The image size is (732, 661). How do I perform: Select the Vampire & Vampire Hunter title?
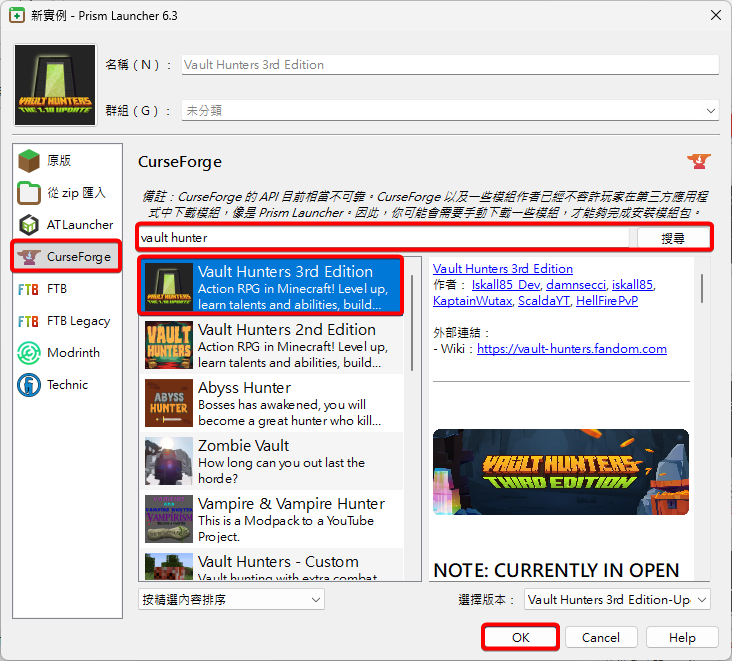point(291,504)
